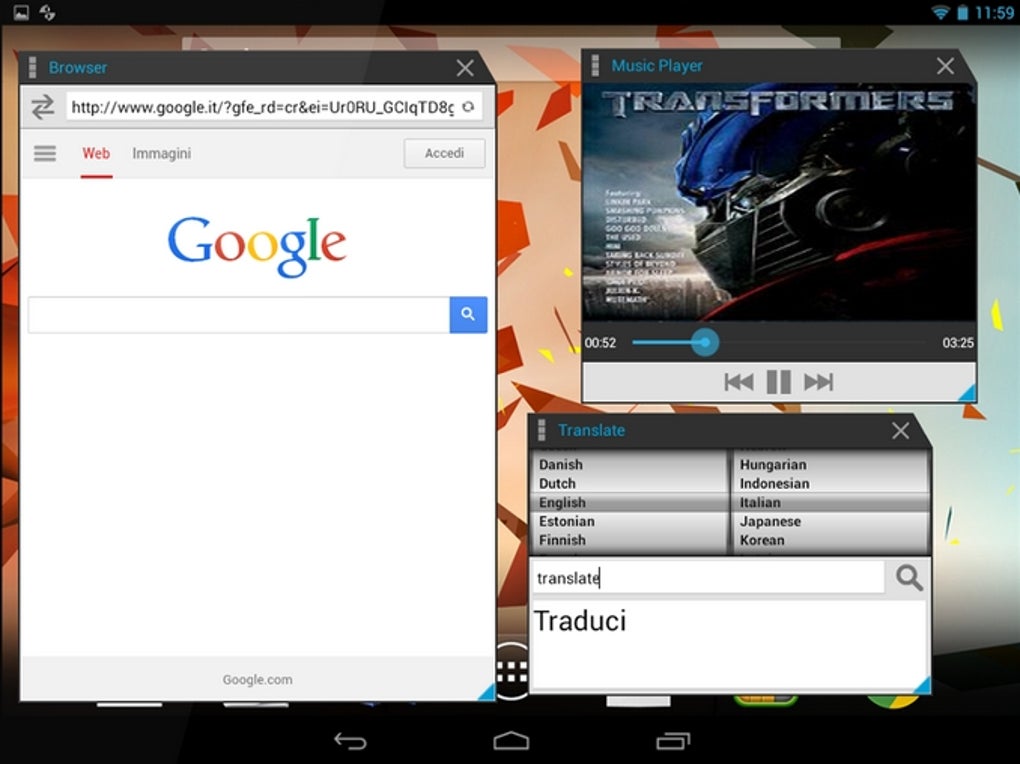Open the app drawer icon
Image resolution: width=1020 pixels, height=764 pixels.
coord(512,672)
